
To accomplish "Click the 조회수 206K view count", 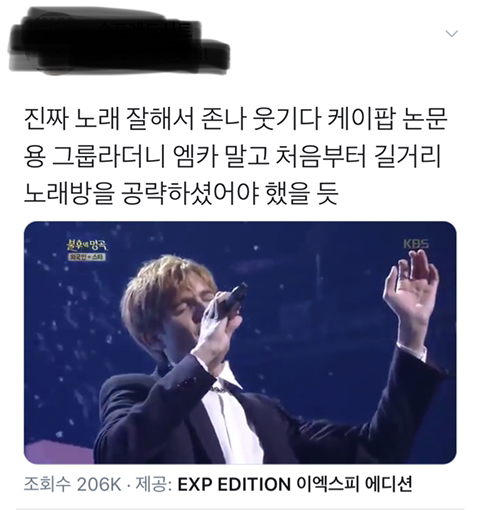I will coord(72,484).
